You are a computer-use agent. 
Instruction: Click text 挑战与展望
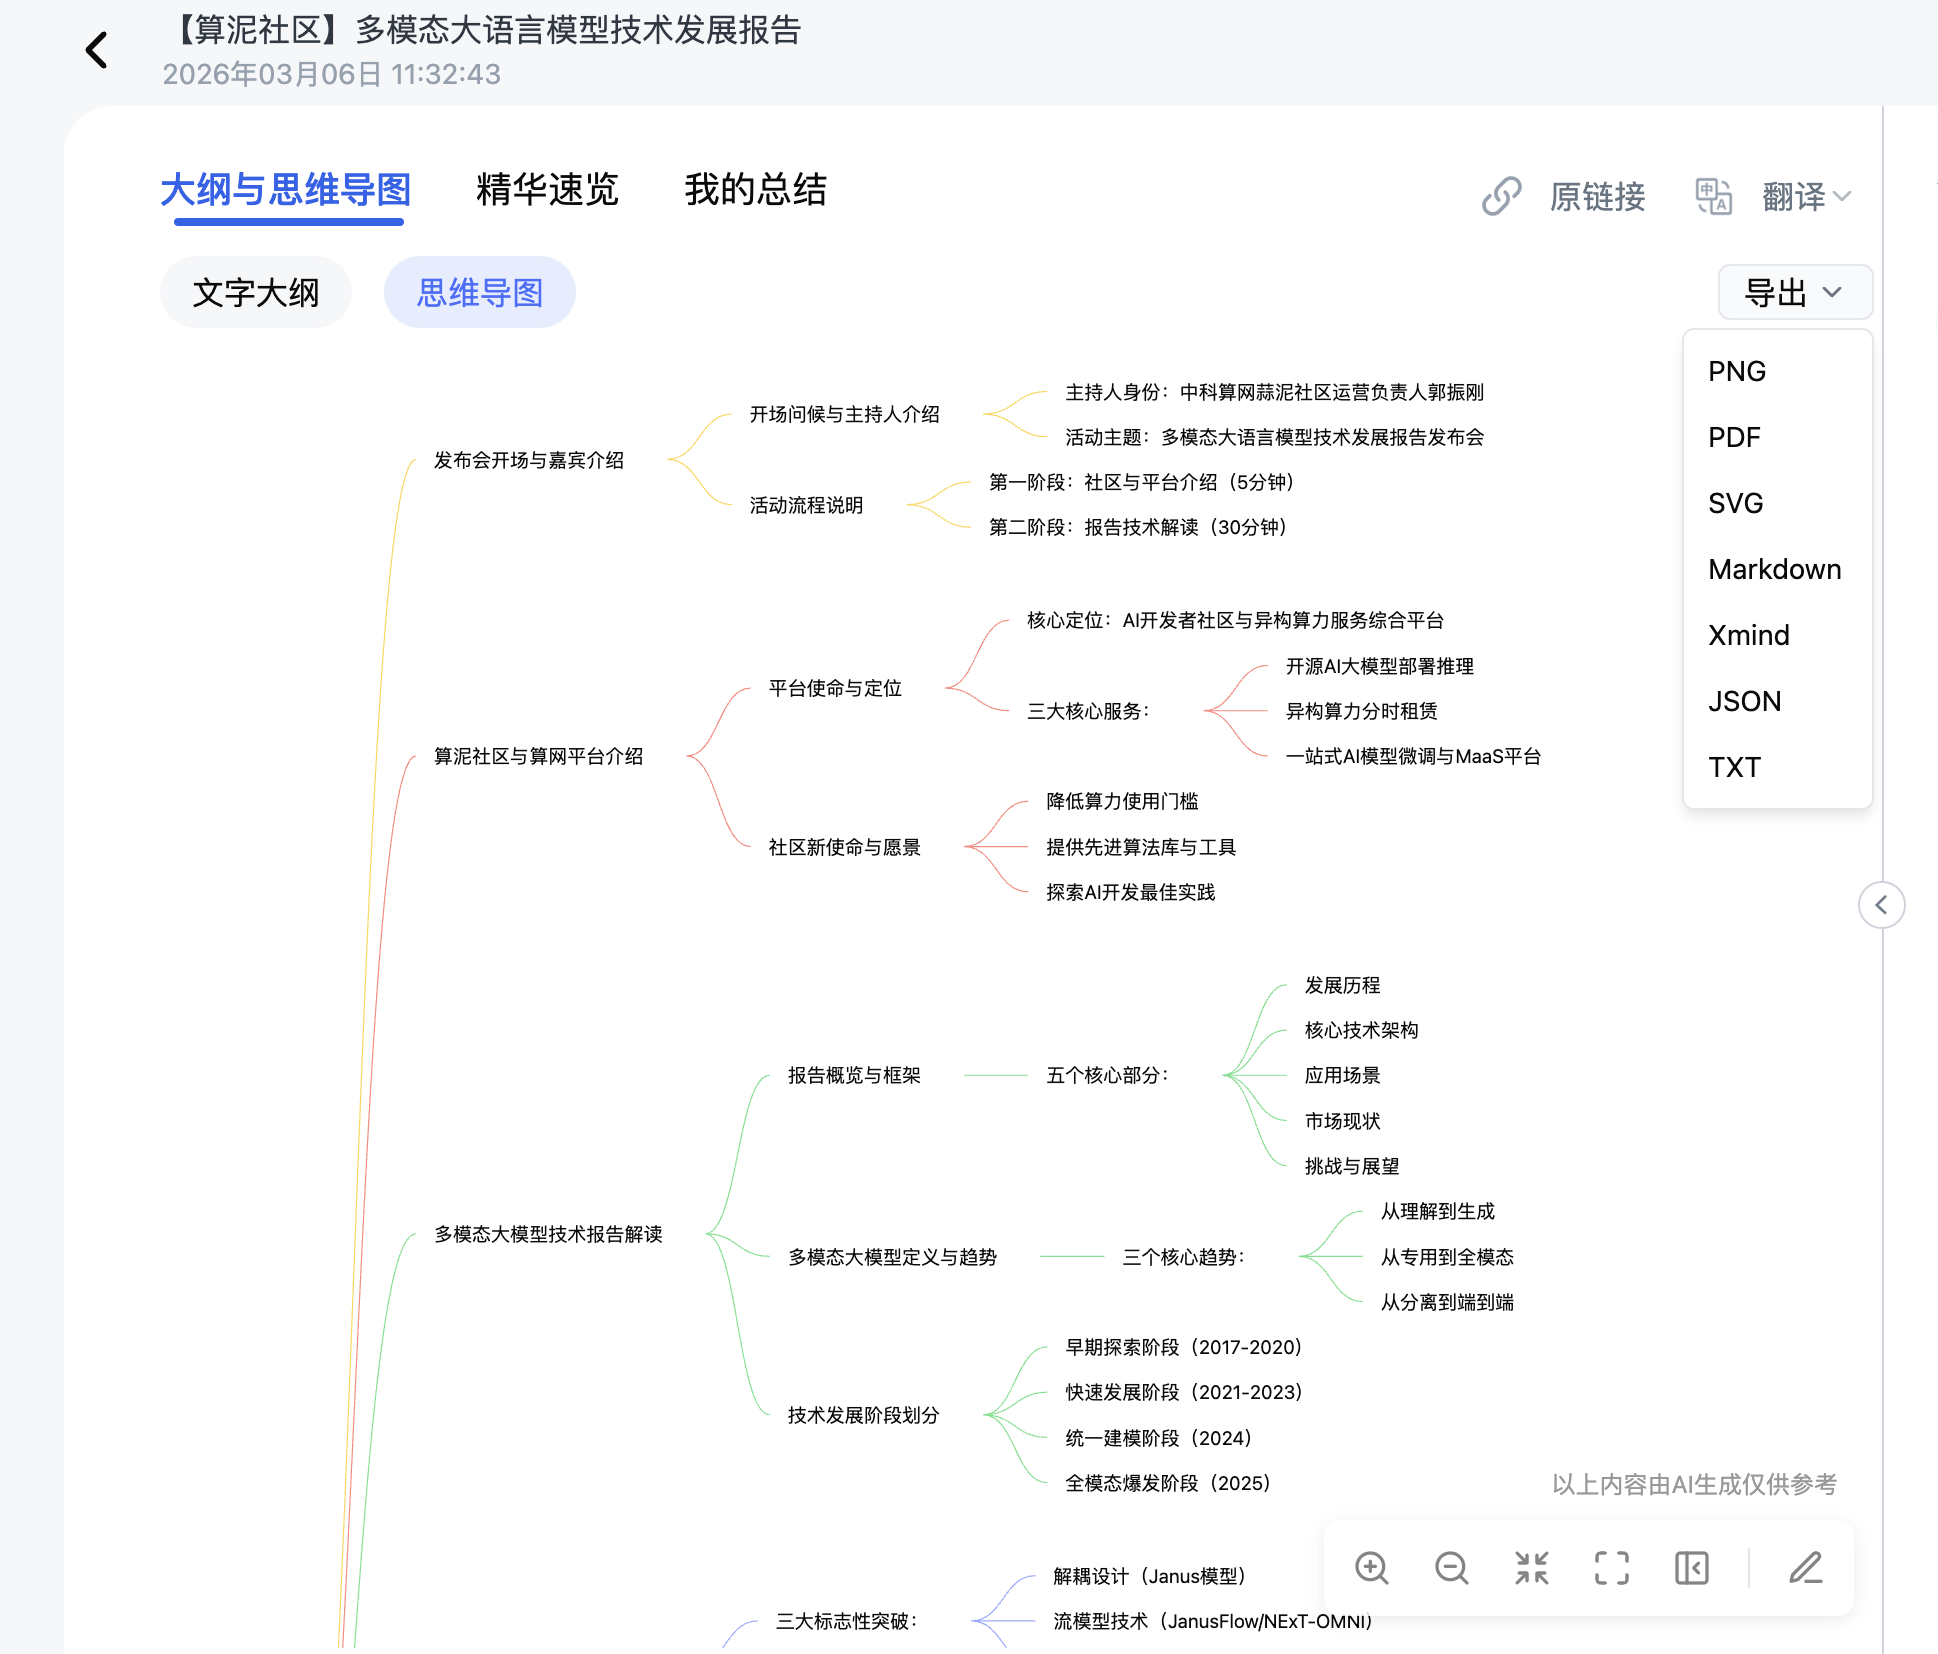pos(1352,1166)
